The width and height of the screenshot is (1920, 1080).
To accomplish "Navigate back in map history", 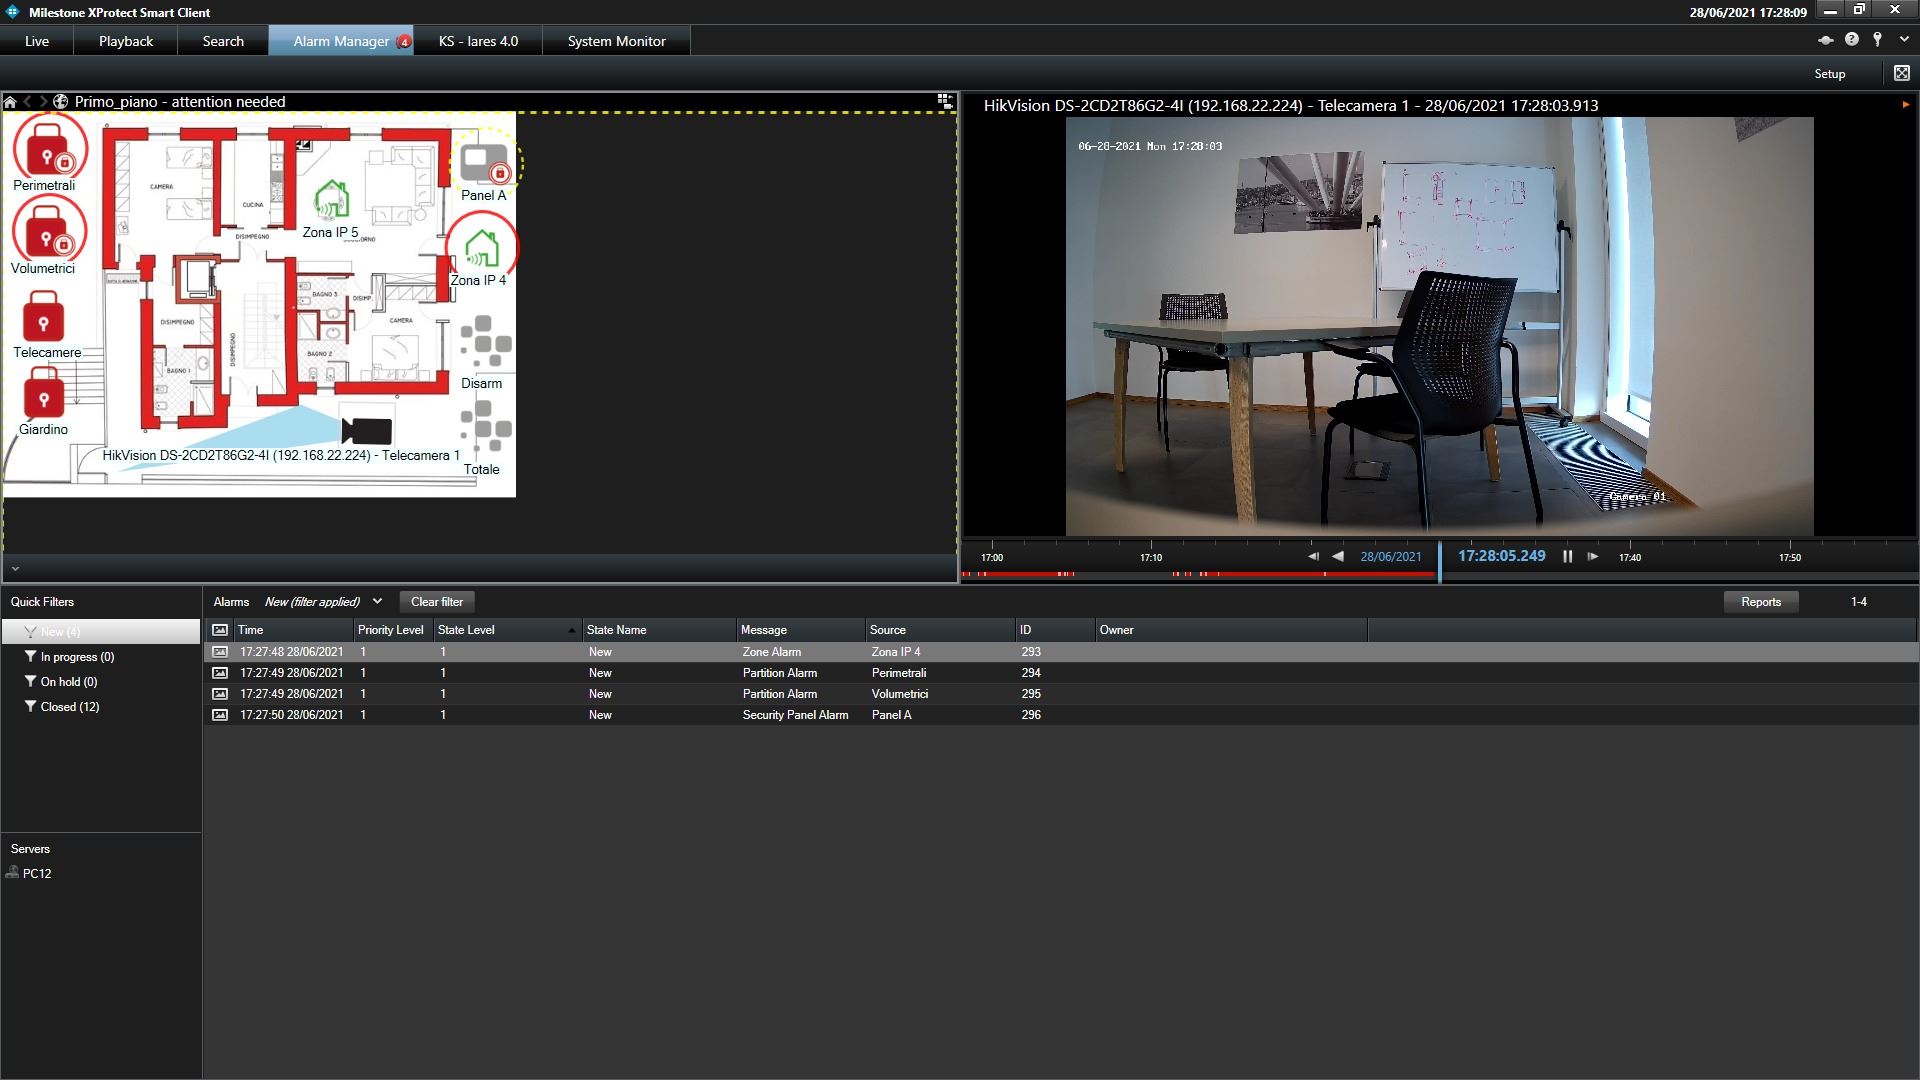I will 28,102.
